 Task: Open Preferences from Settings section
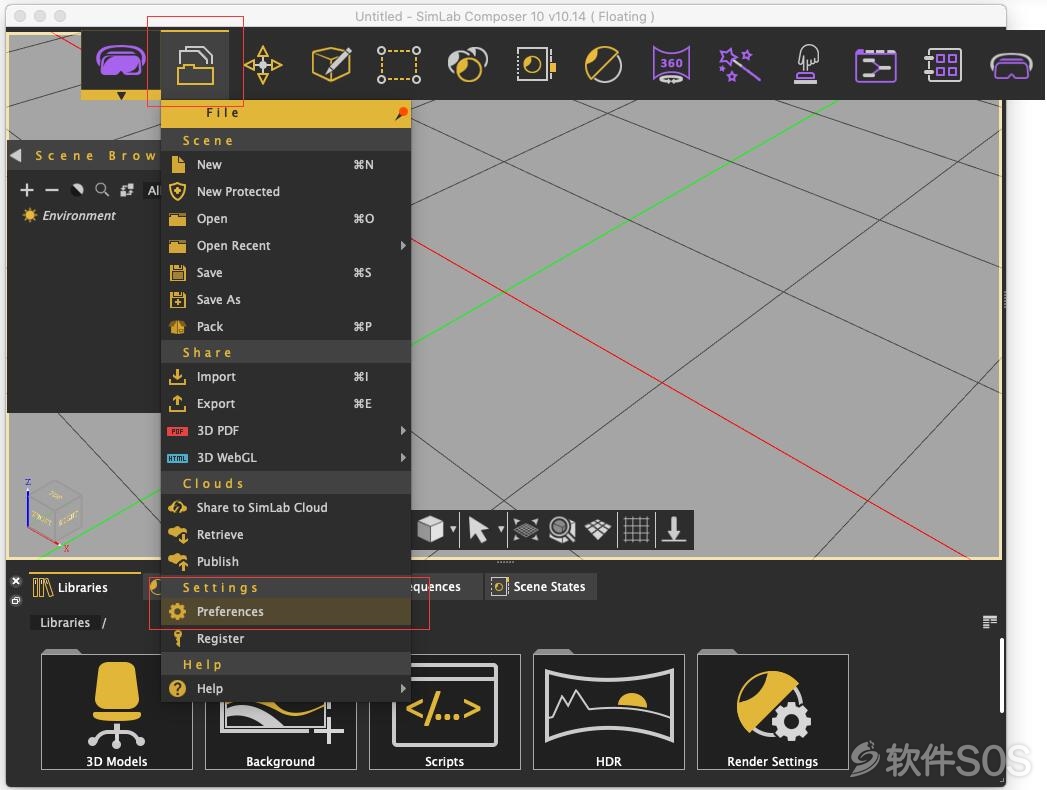(286, 612)
